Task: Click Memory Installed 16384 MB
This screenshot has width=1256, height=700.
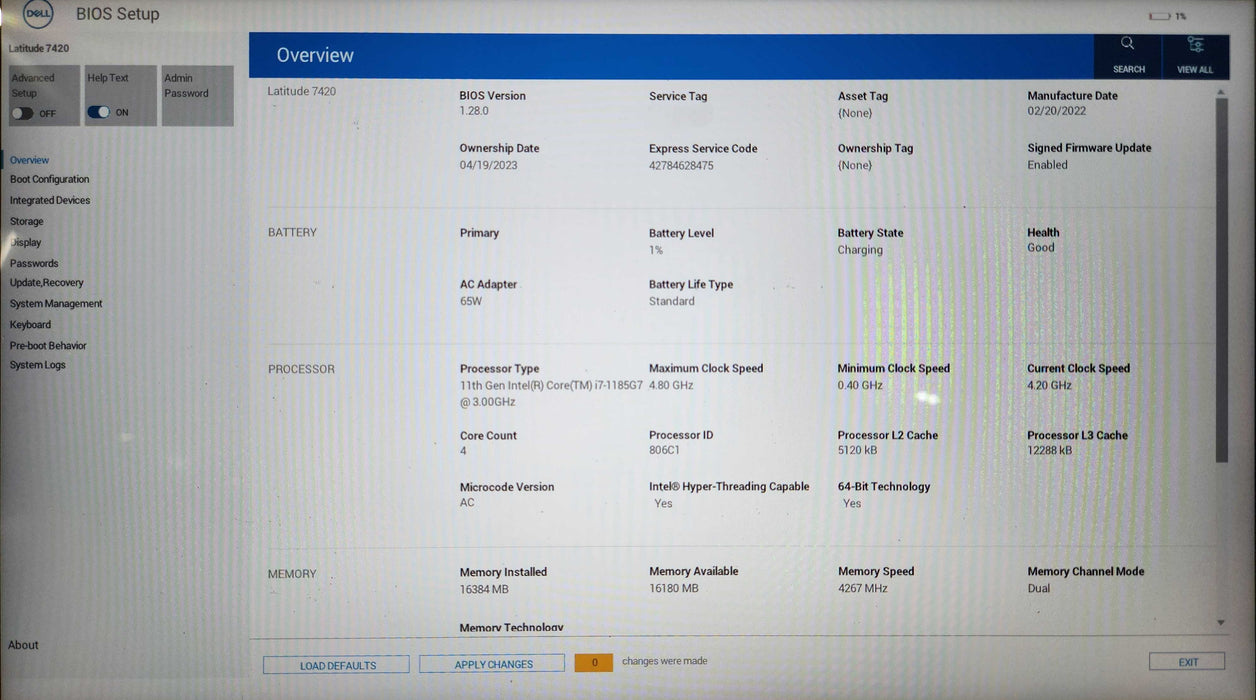Action: [484, 589]
